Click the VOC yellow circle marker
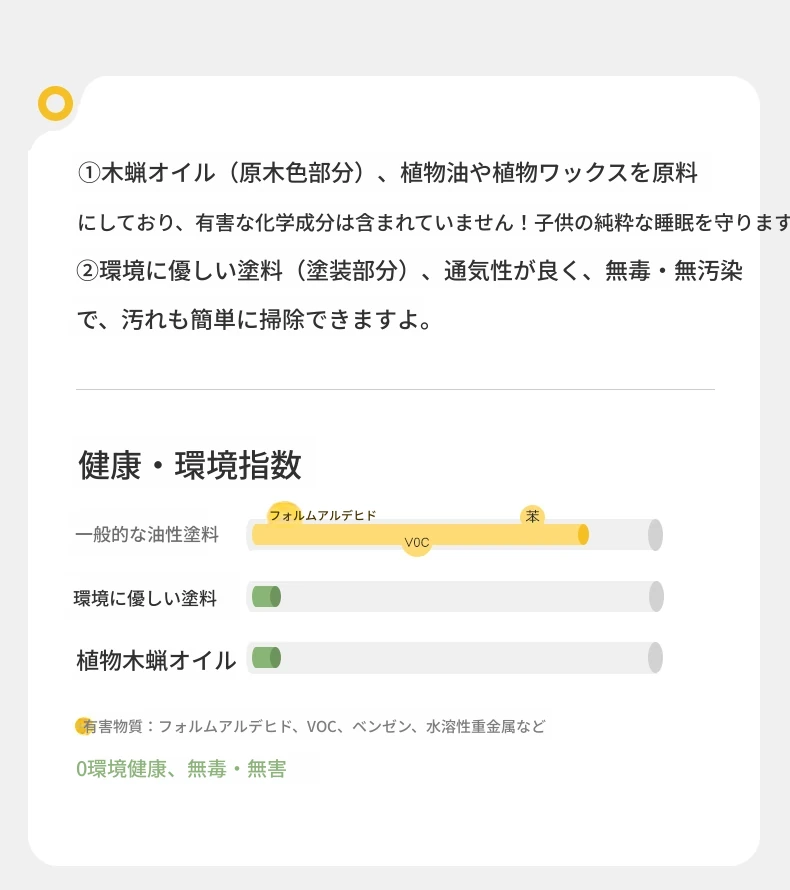Viewport: 790px width, 890px height. 417,543
